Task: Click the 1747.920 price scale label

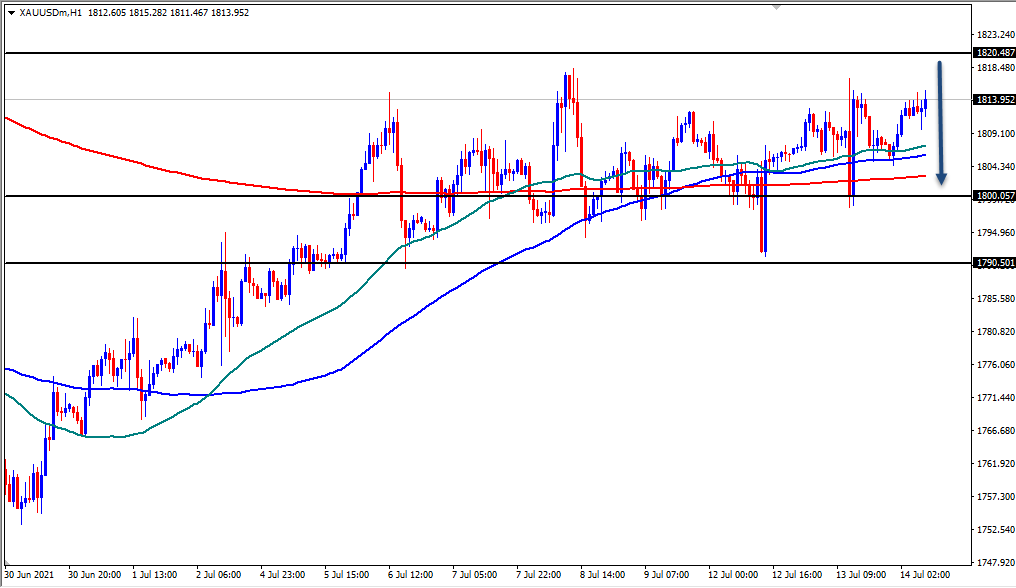Action: [995, 563]
